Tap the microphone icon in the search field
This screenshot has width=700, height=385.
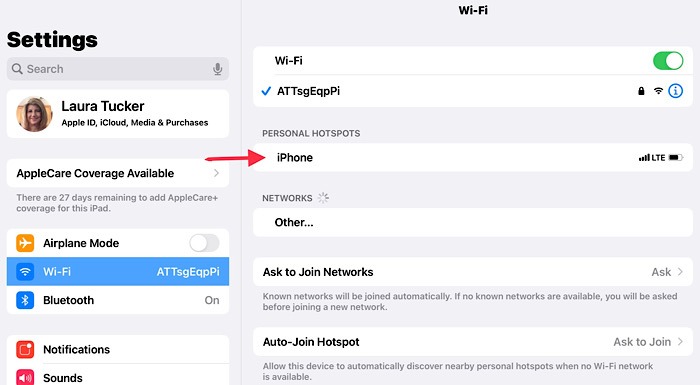coord(217,69)
